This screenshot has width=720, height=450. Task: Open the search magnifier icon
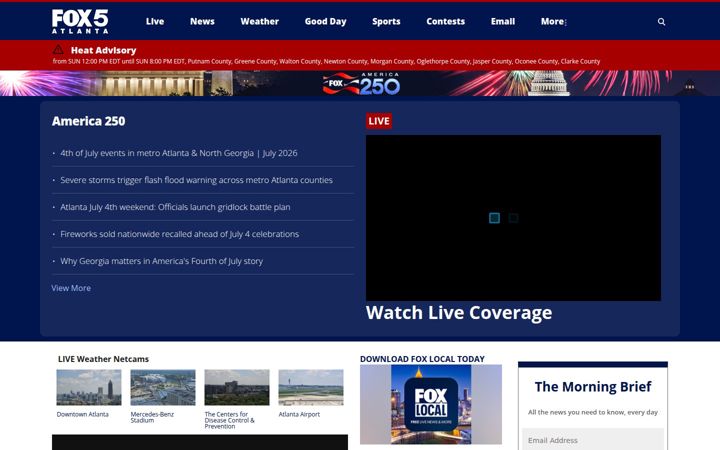661,22
